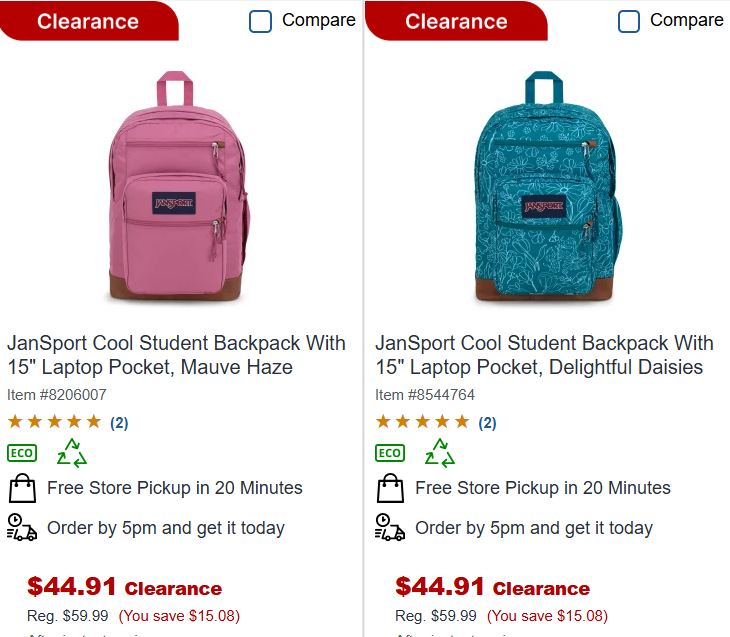This screenshot has width=730, height=637.
Task: Open Mauve Haze backpack product title link
Action: click(176, 355)
